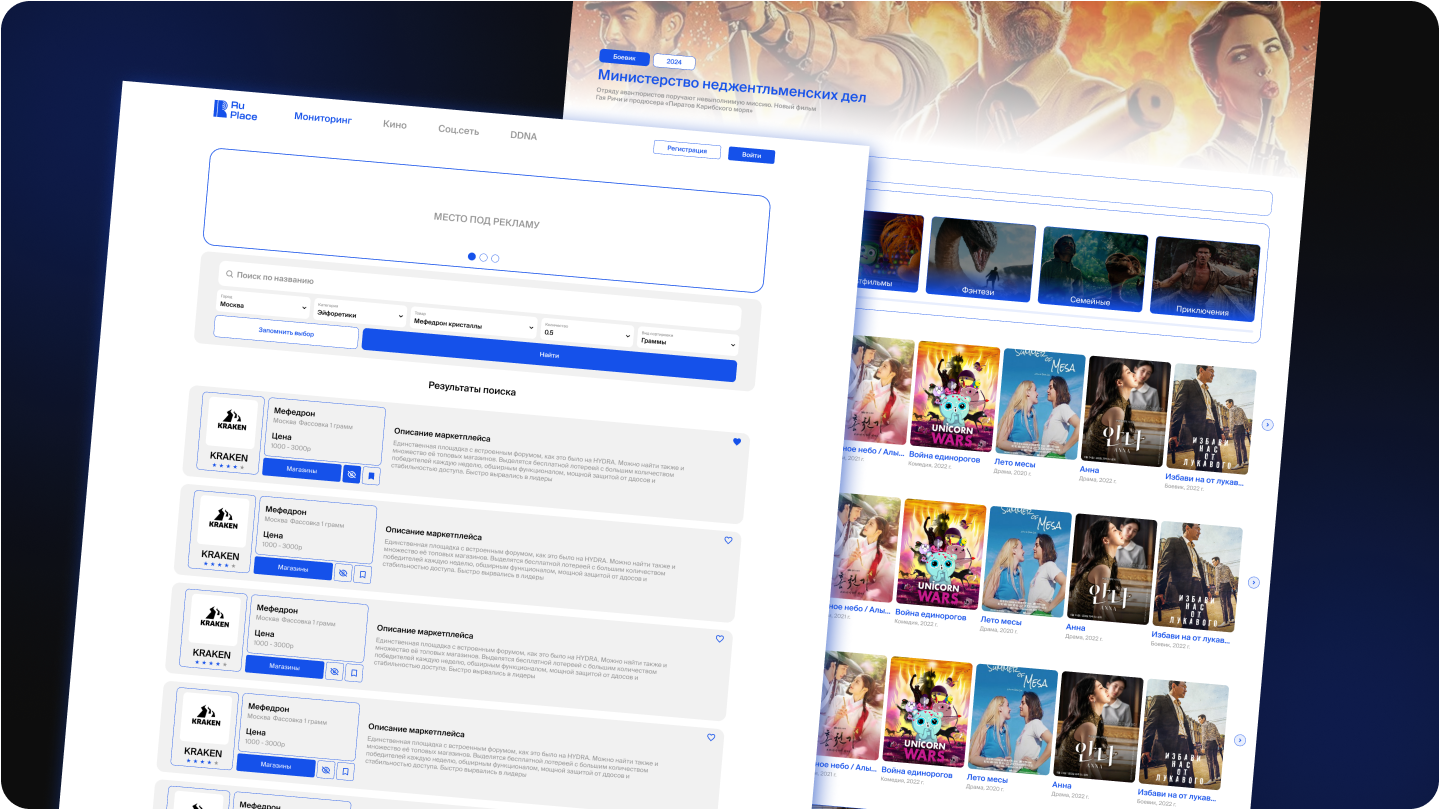
Task: Click the bookmark icon on the third result card
Action: point(354,673)
